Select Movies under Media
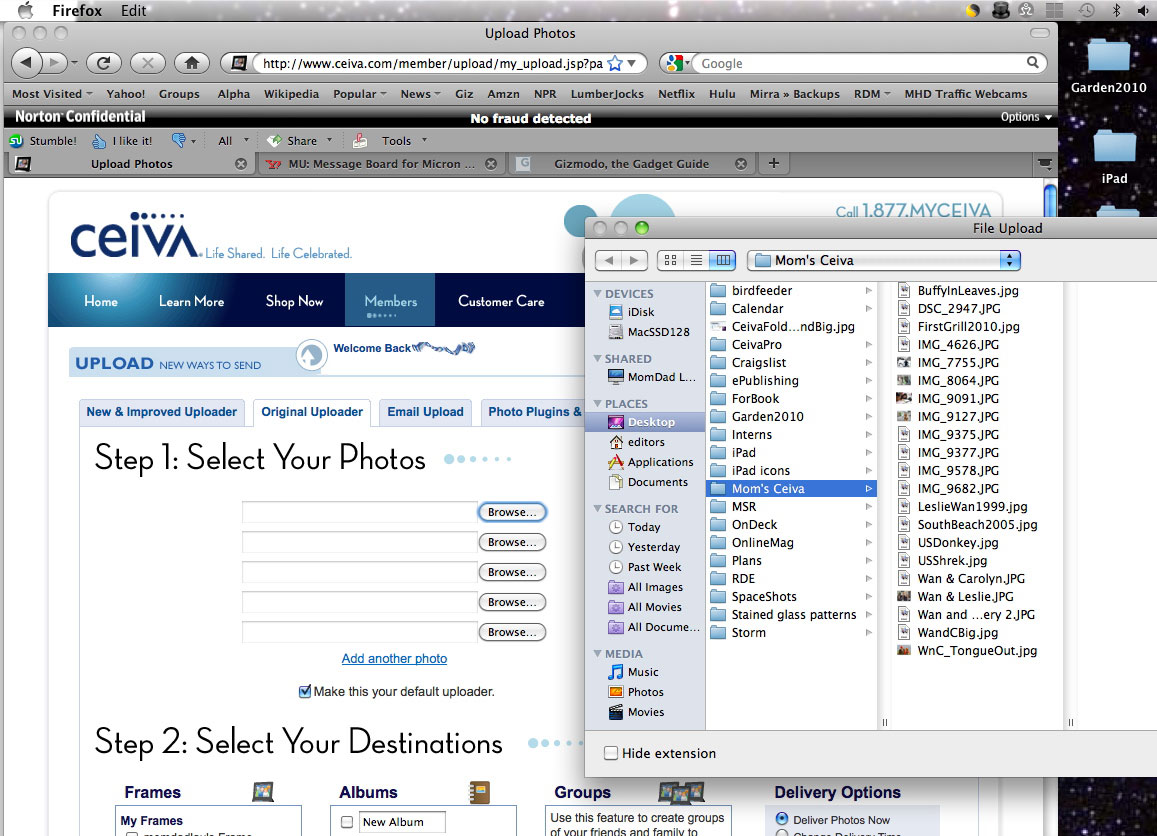 [x=636, y=712]
